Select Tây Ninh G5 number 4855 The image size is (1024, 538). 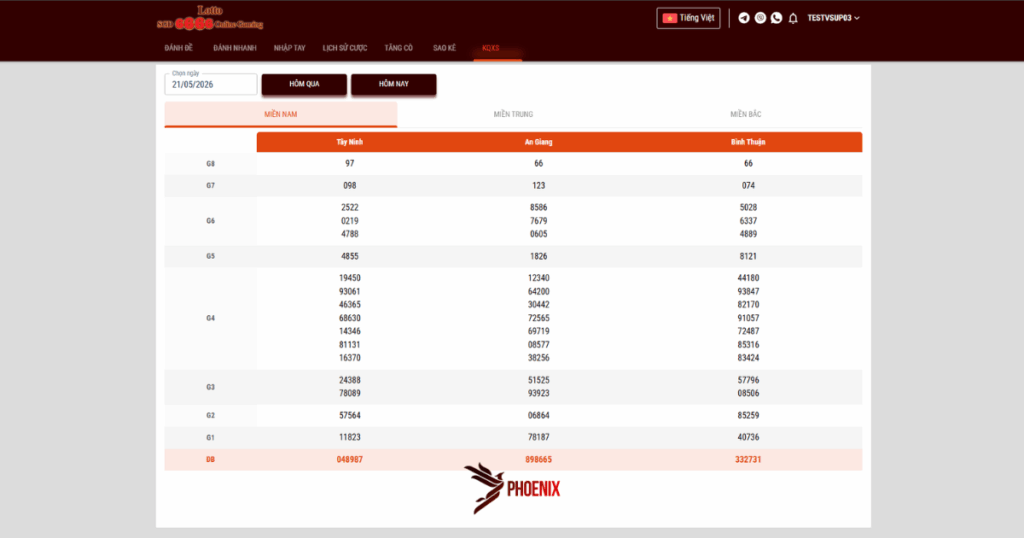coord(349,256)
